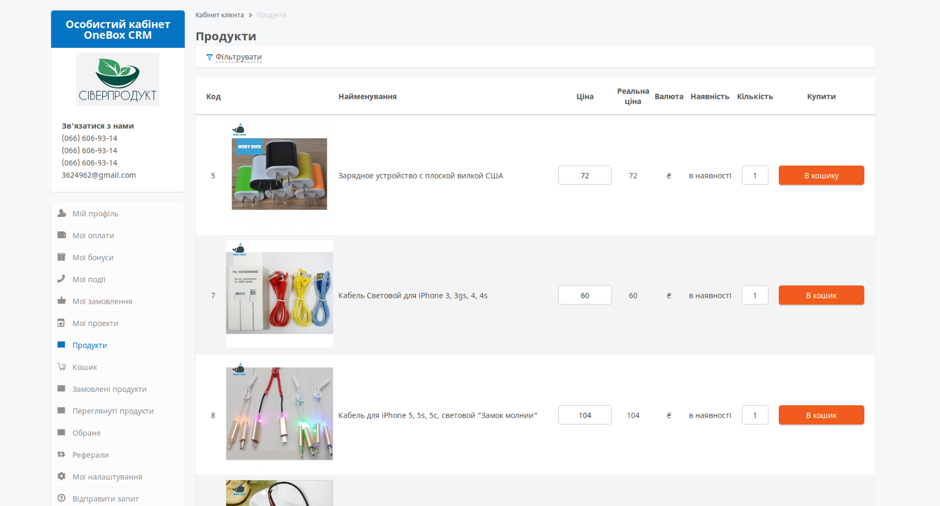
Task: Go to Мої бонуси
Action: (x=93, y=257)
